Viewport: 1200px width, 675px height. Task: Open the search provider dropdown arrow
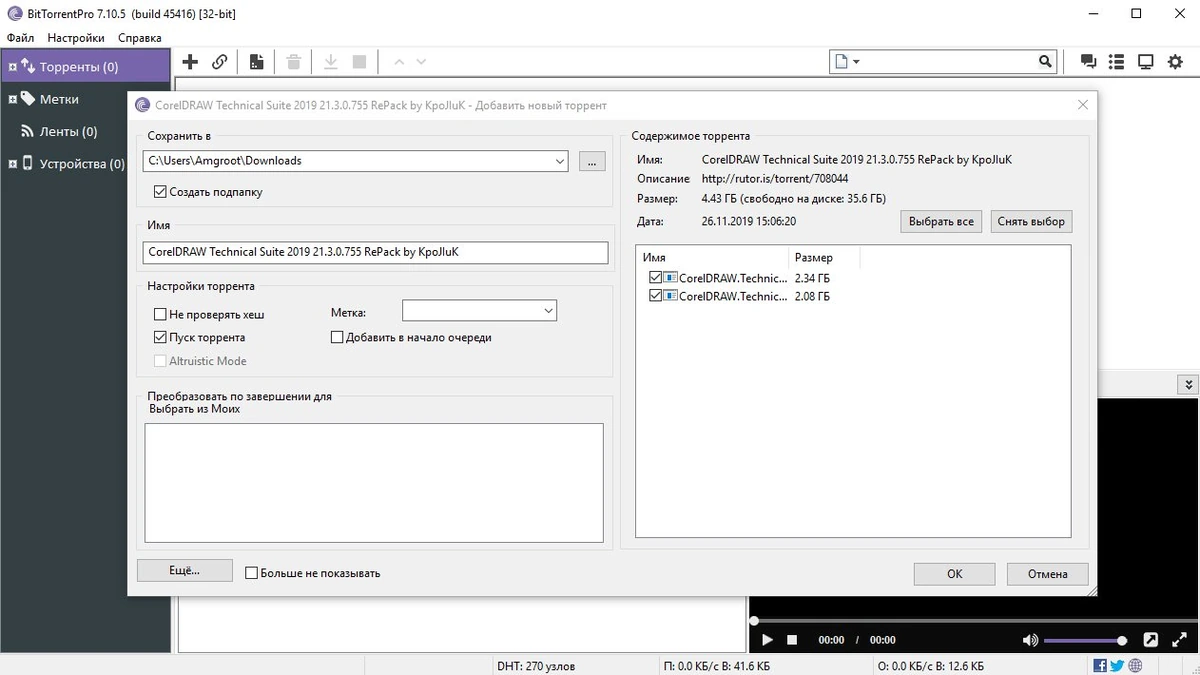(856, 62)
